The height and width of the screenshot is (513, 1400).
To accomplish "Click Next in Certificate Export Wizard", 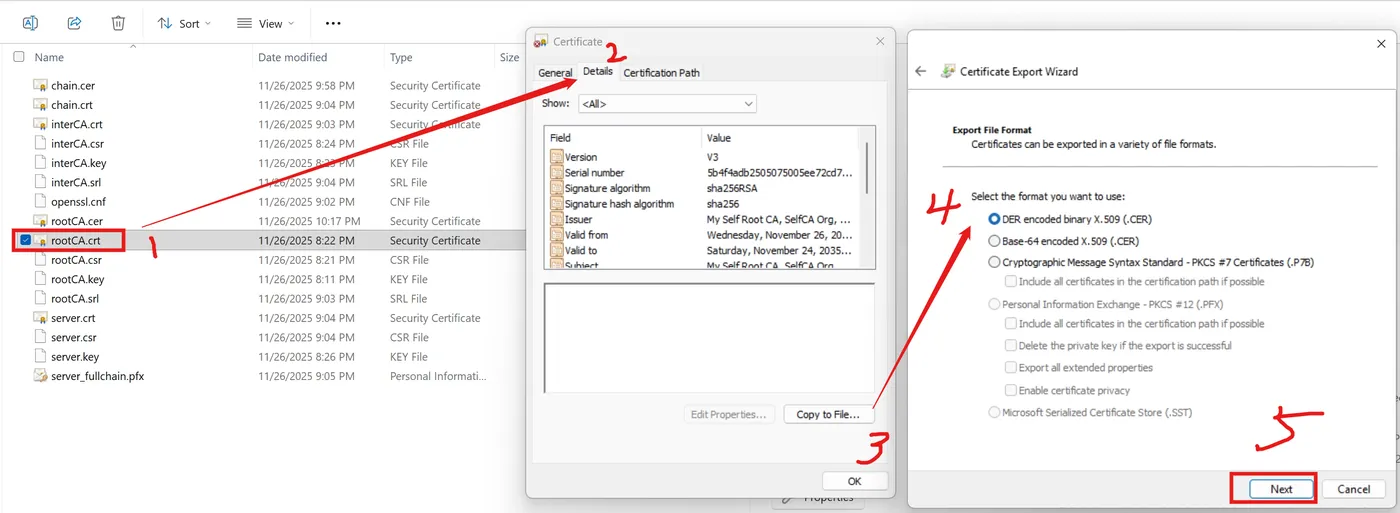I will coord(1281,489).
